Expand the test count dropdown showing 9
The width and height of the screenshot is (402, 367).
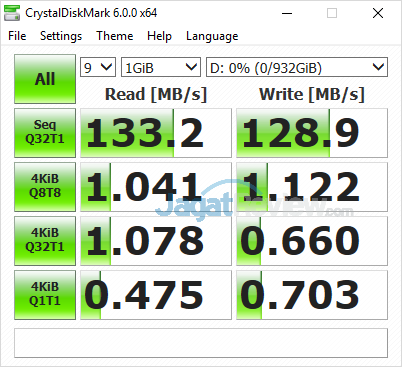(98, 68)
